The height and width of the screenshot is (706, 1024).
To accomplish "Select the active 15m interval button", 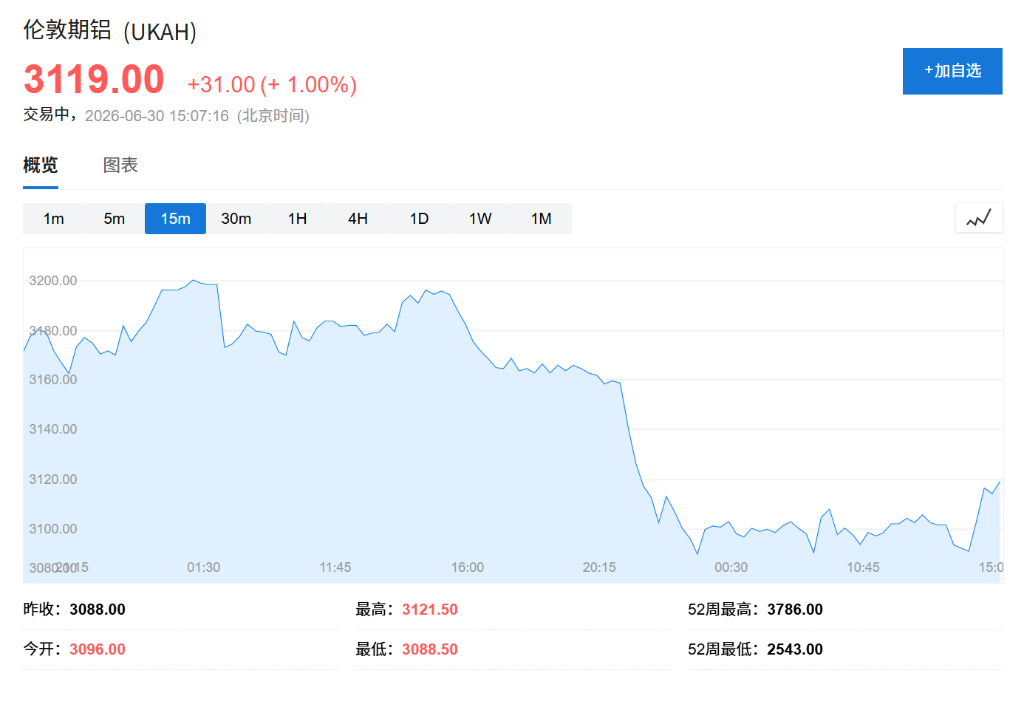I will click(175, 218).
